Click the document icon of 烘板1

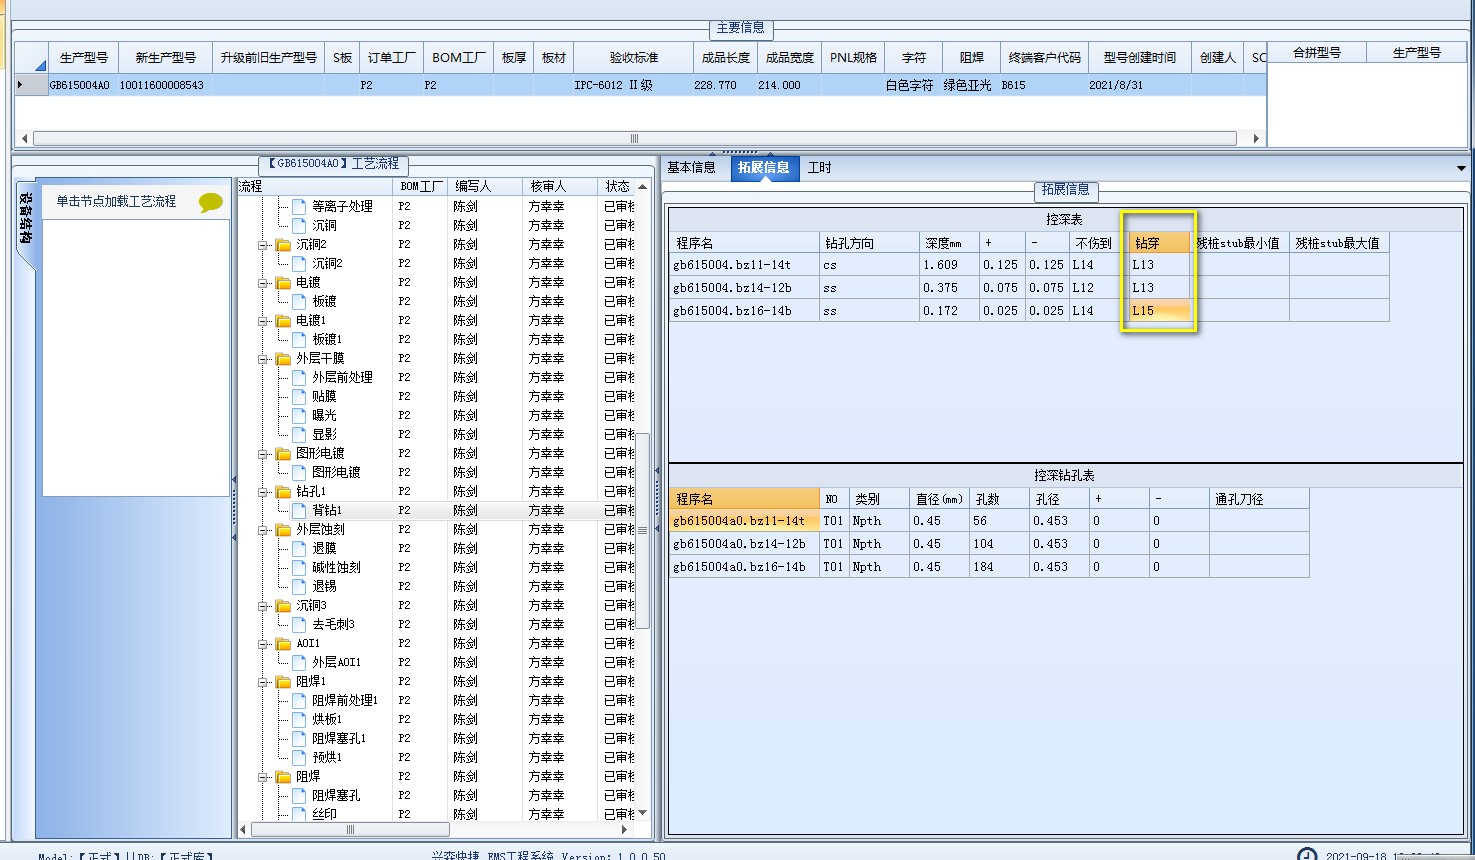[299, 719]
